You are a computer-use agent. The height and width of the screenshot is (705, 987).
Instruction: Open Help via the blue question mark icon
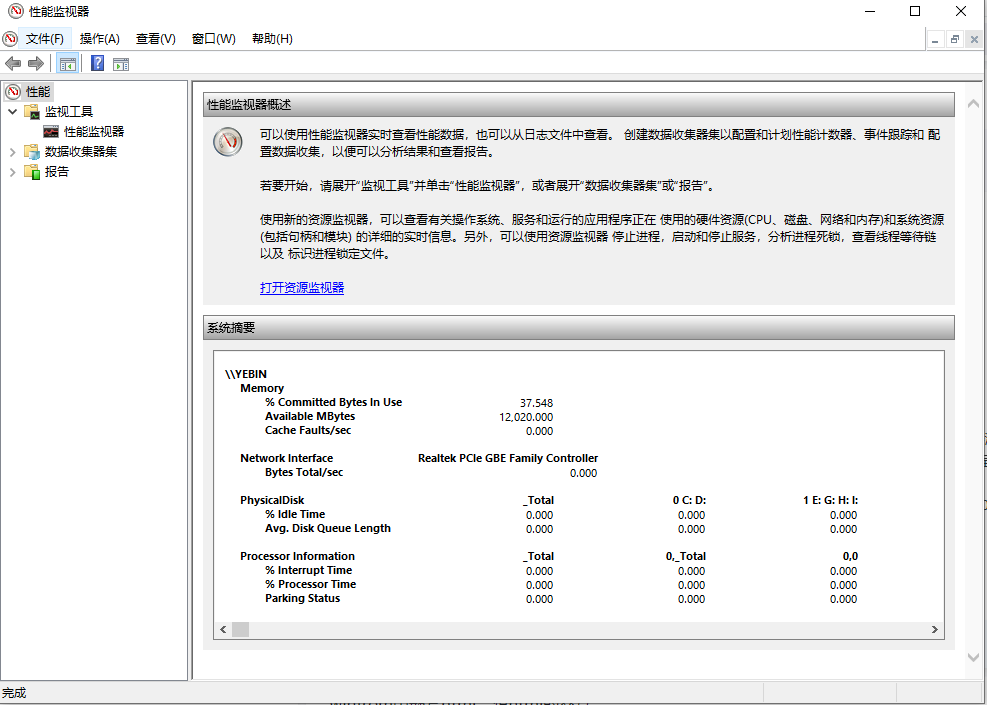coord(97,64)
